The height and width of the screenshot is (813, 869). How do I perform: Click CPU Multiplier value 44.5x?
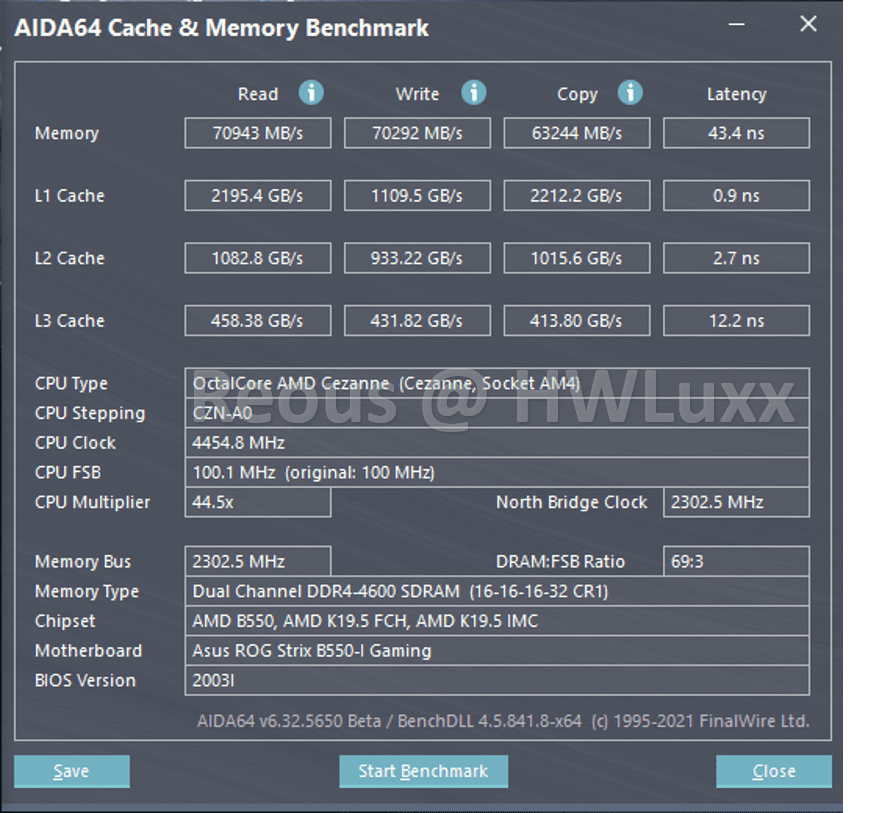258,502
